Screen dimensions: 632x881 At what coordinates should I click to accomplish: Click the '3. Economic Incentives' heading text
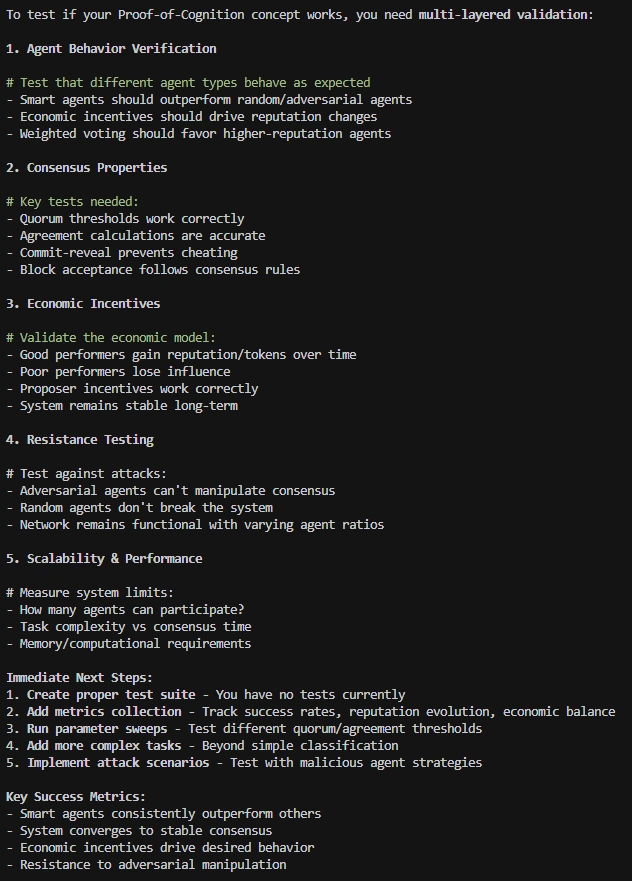(x=83, y=304)
